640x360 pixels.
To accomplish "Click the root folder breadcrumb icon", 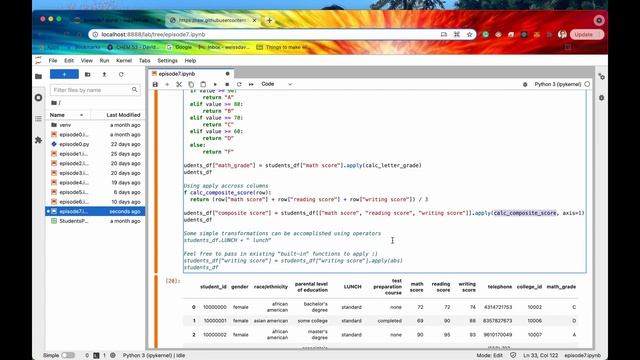I will point(54,103).
